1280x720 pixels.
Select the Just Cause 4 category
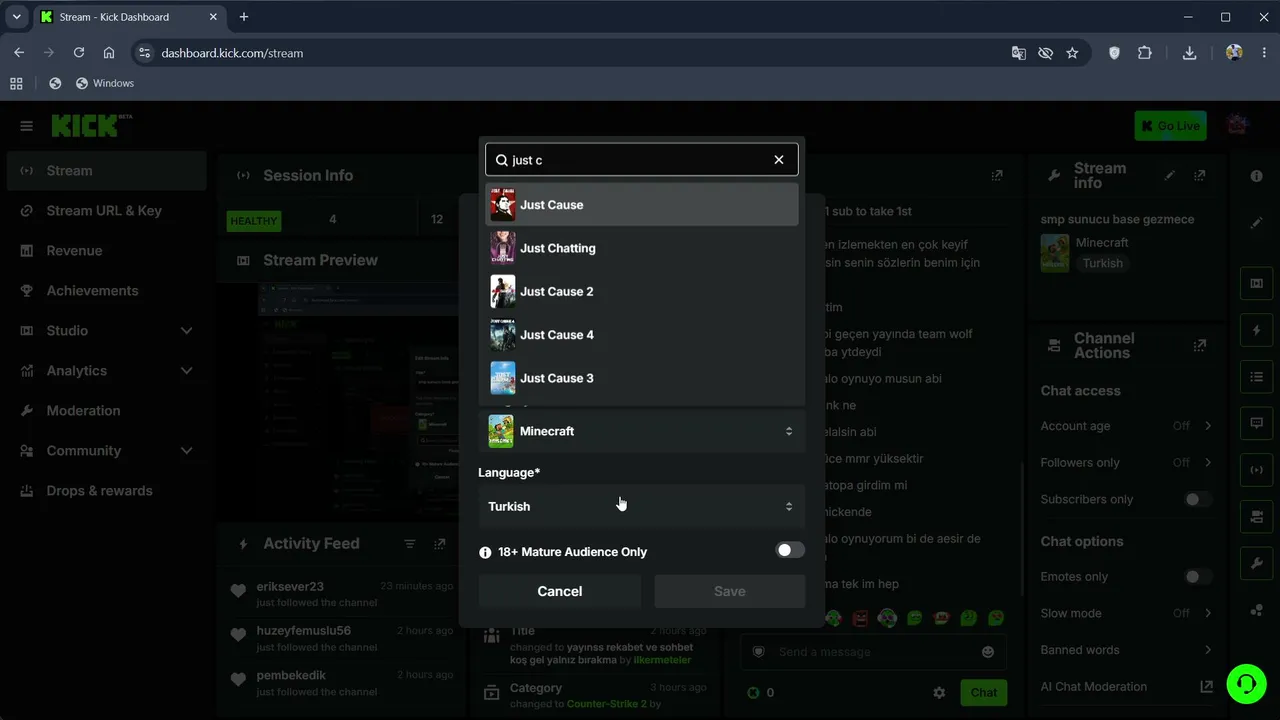[x=642, y=335]
